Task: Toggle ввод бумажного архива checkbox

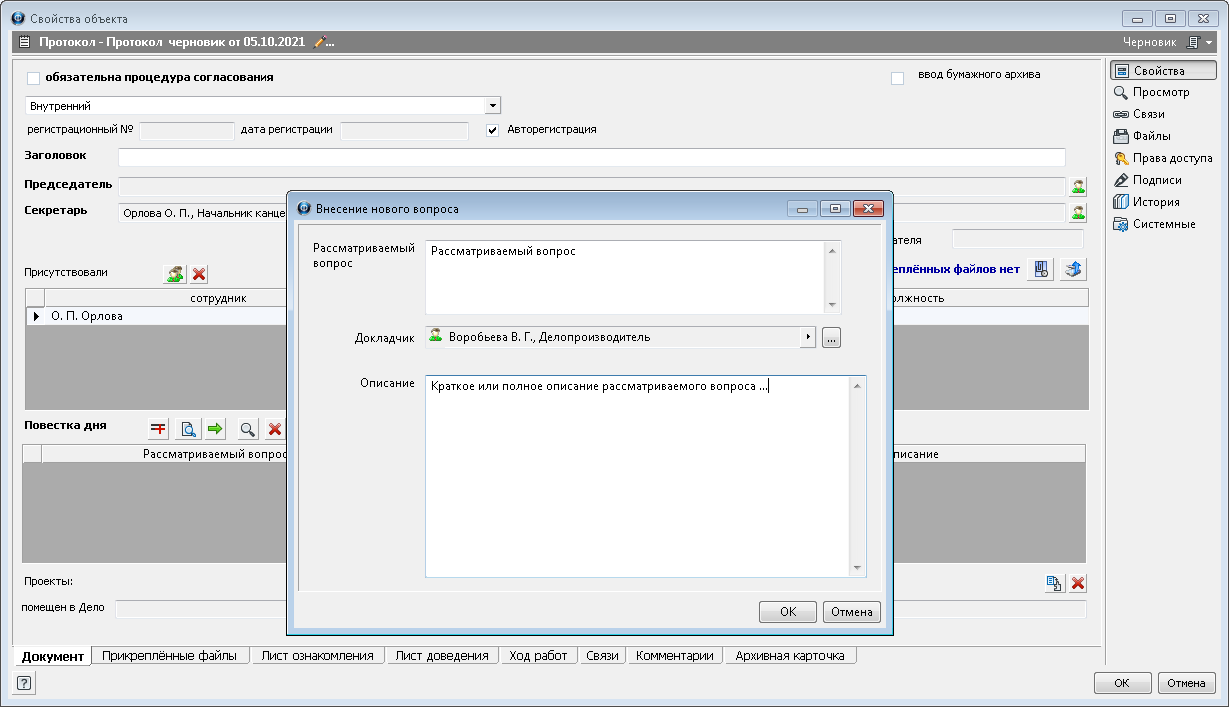Action: 897,78
